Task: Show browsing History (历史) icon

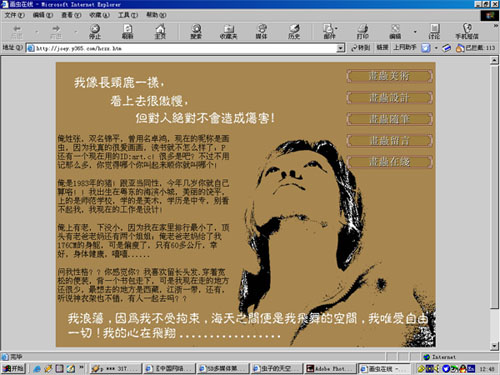Action: (294, 32)
